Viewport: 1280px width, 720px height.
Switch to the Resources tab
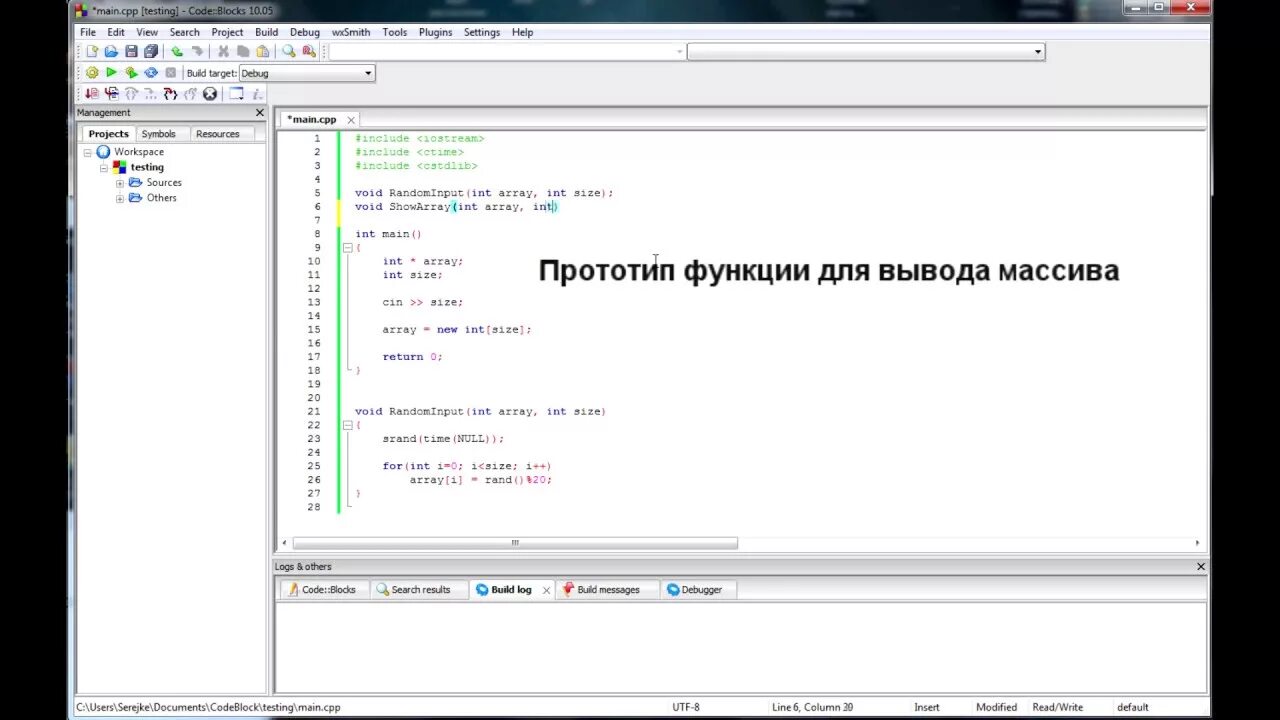[217, 134]
